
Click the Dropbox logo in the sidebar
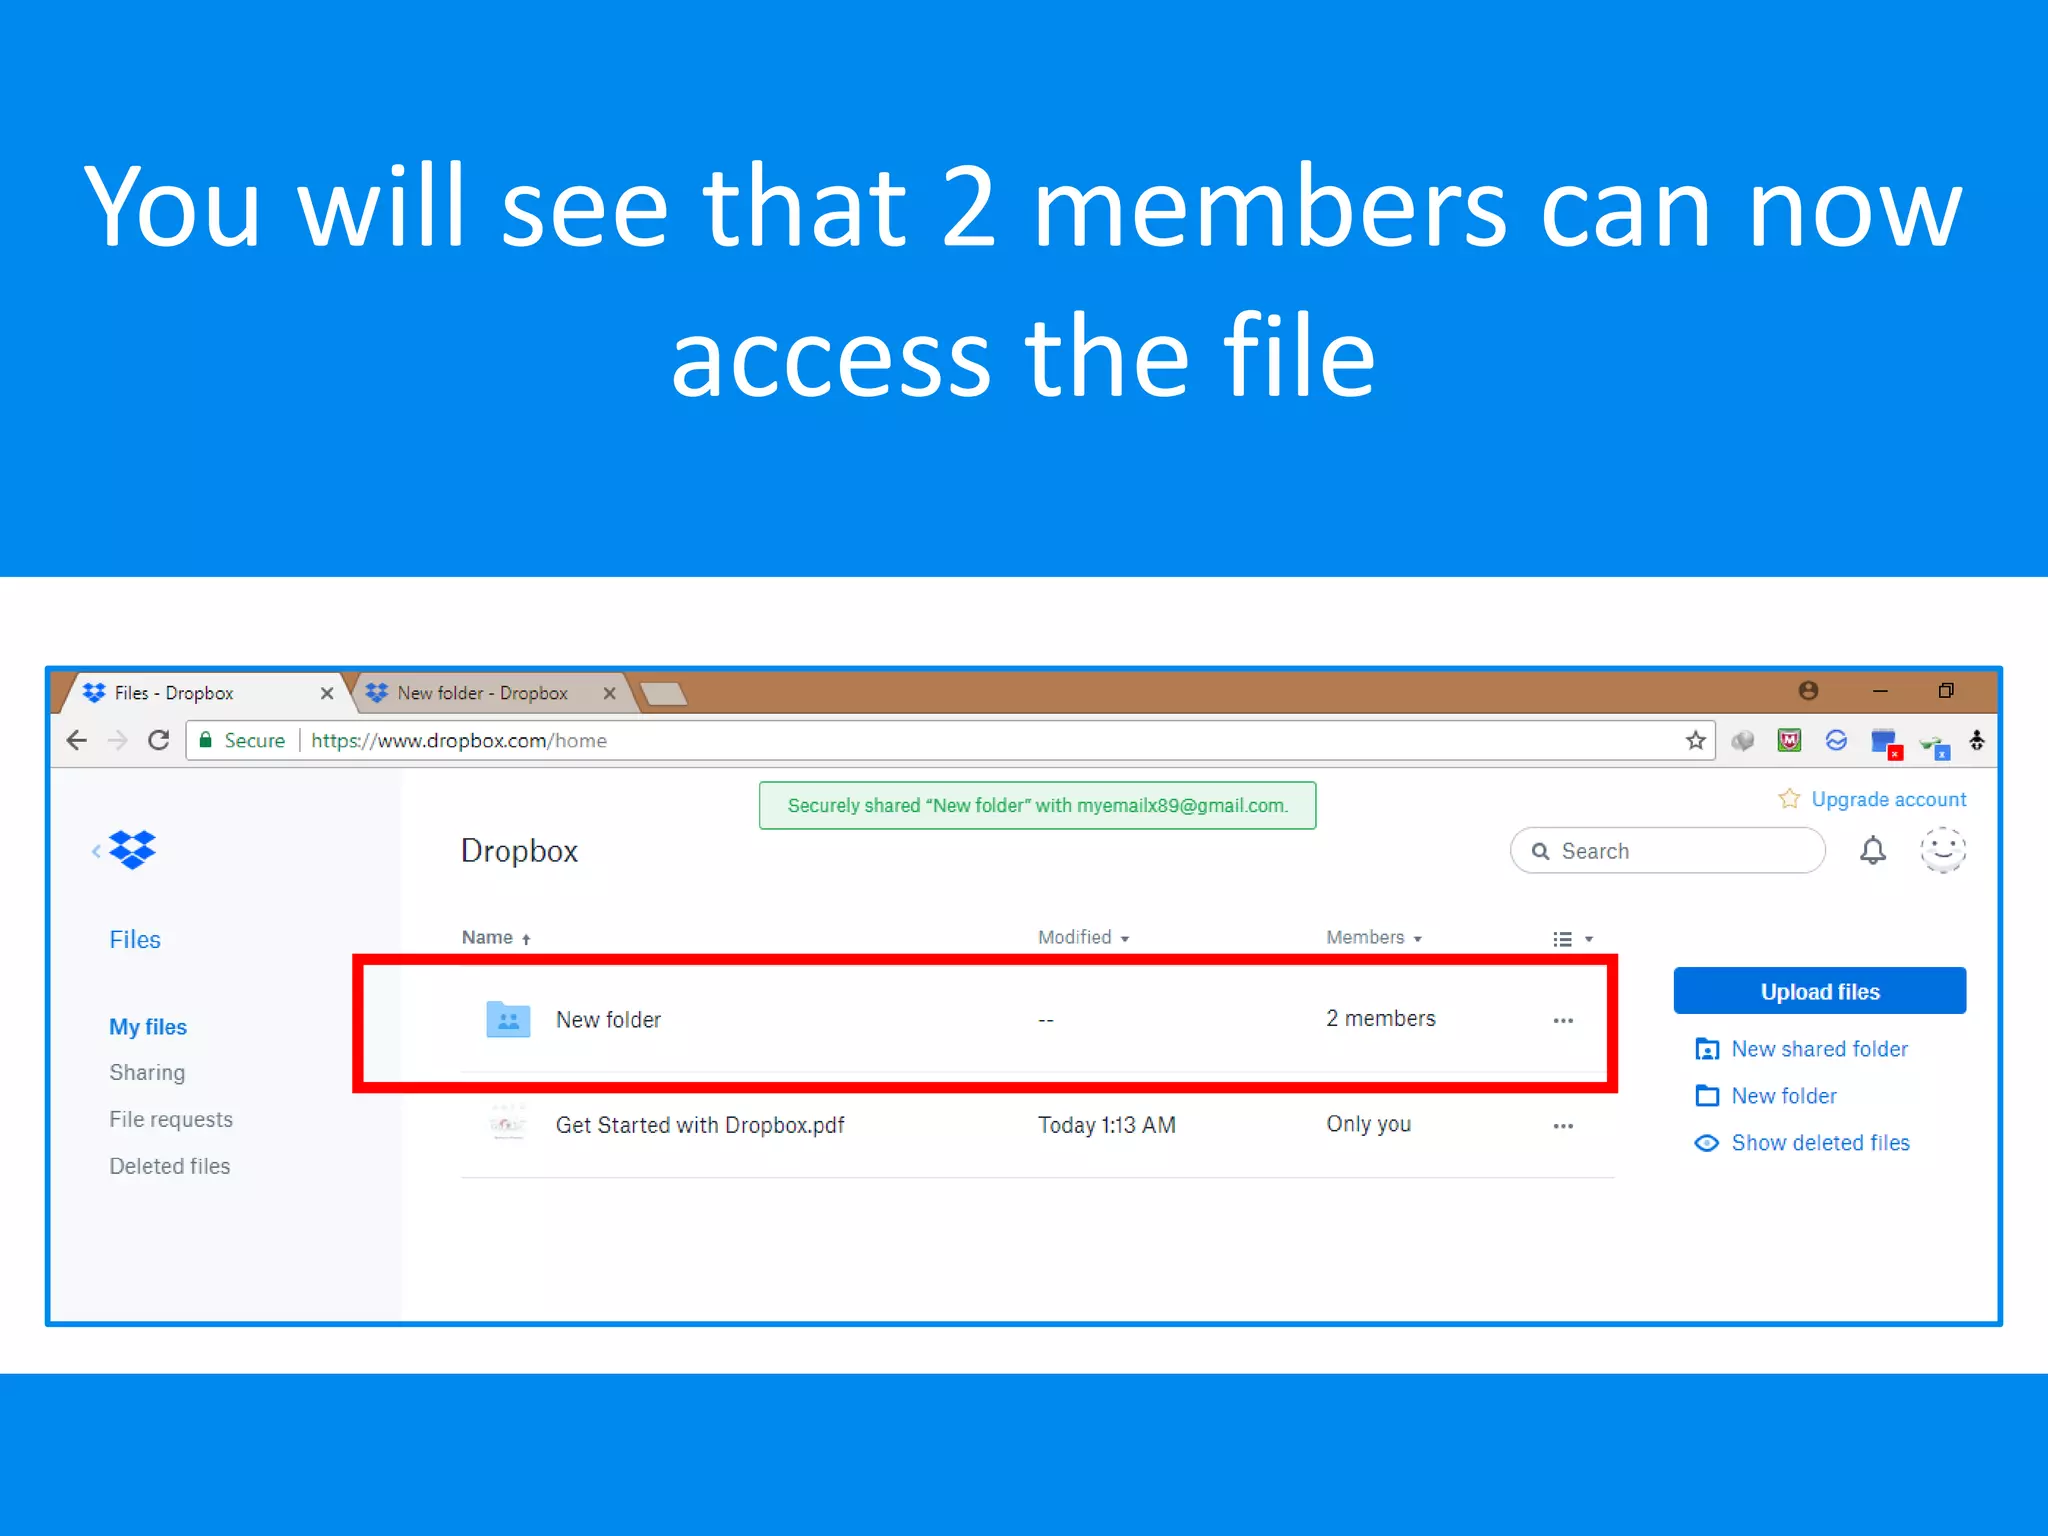tap(133, 850)
